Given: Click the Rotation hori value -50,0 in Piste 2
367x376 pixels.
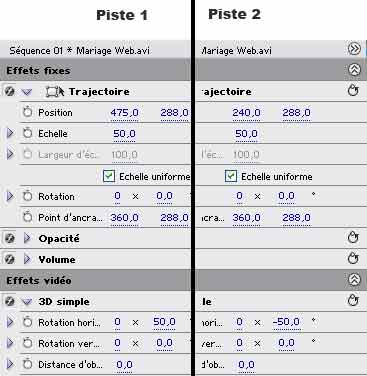Looking at the screenshot, I should tap(286, 322).
